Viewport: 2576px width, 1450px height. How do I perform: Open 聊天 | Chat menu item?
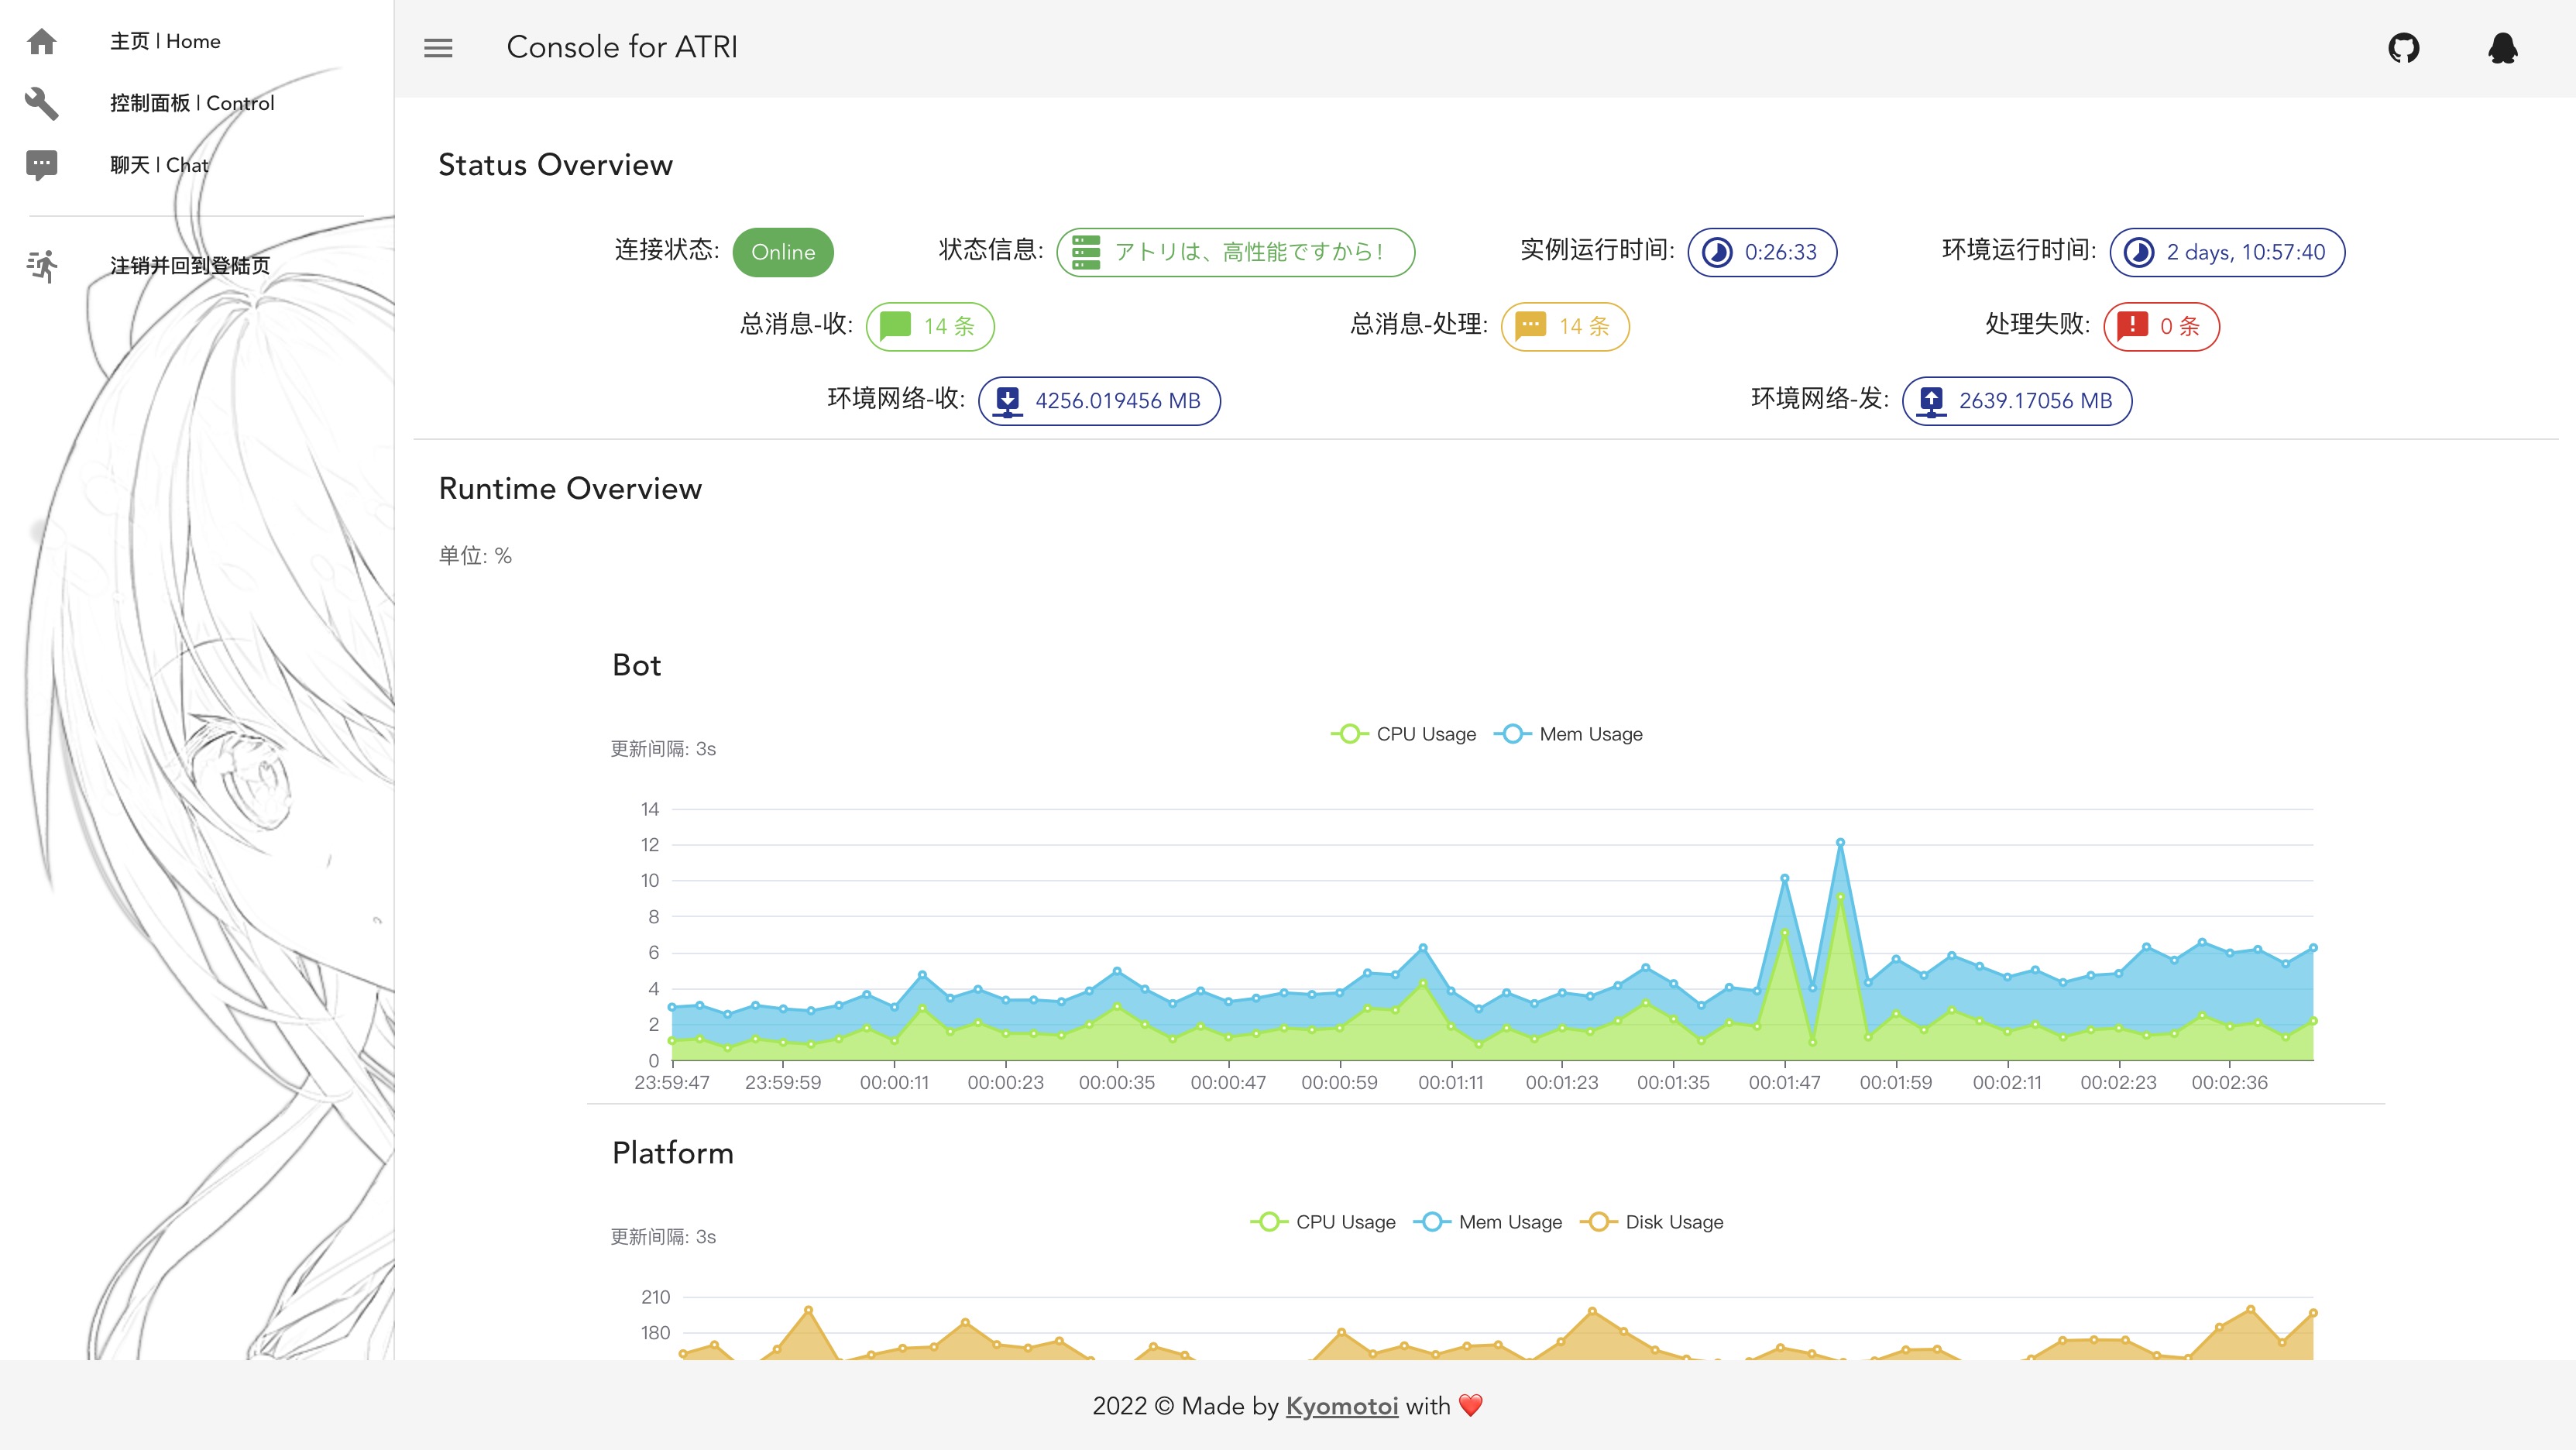(x=159, y=165)
